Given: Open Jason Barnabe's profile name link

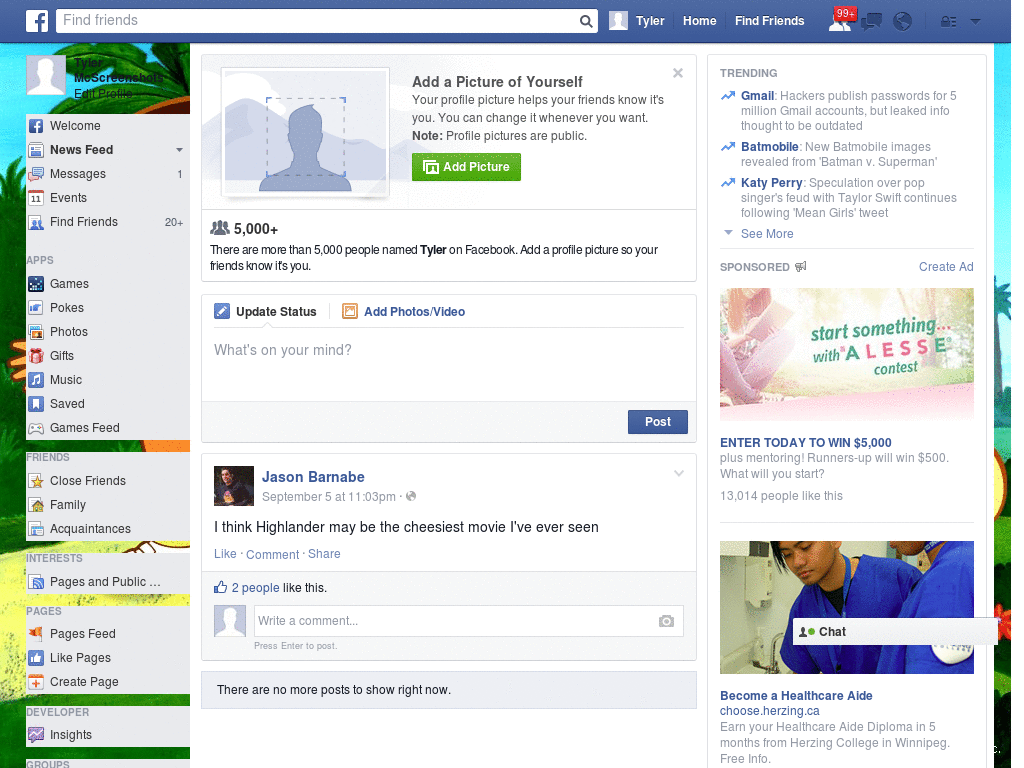Looking at the screenshot, I should click(313, 477).
